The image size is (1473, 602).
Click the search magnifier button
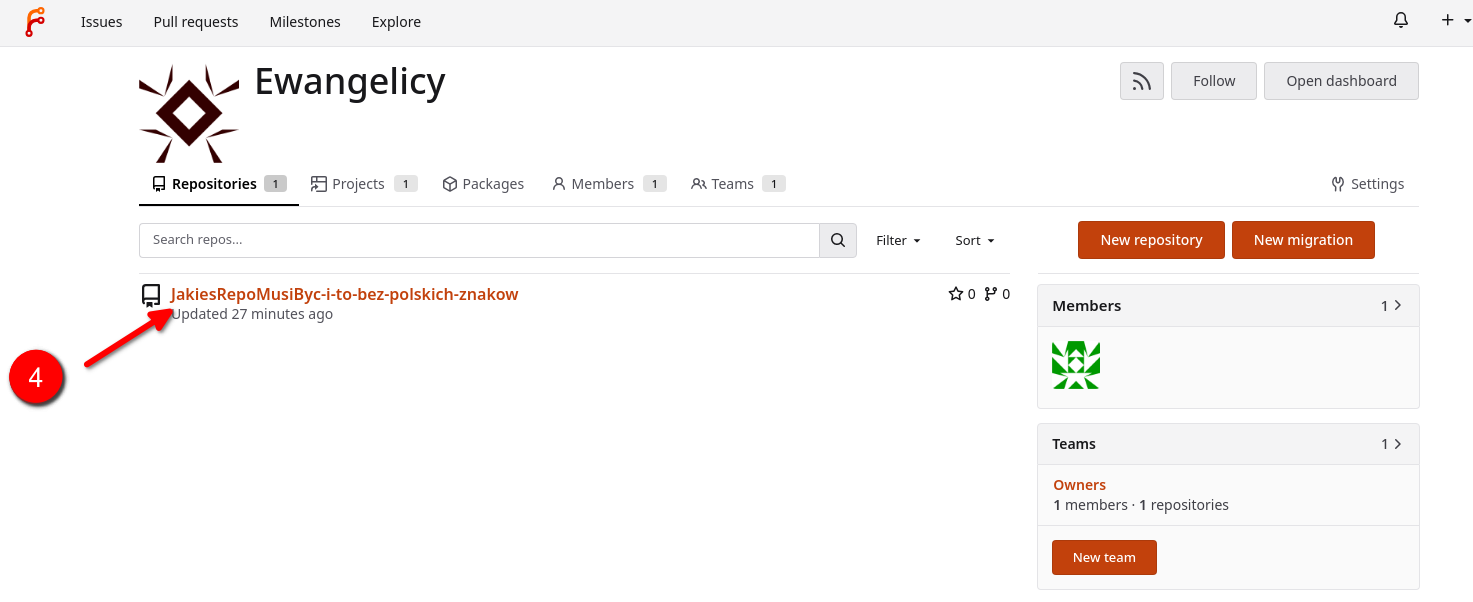coord(838,240)
